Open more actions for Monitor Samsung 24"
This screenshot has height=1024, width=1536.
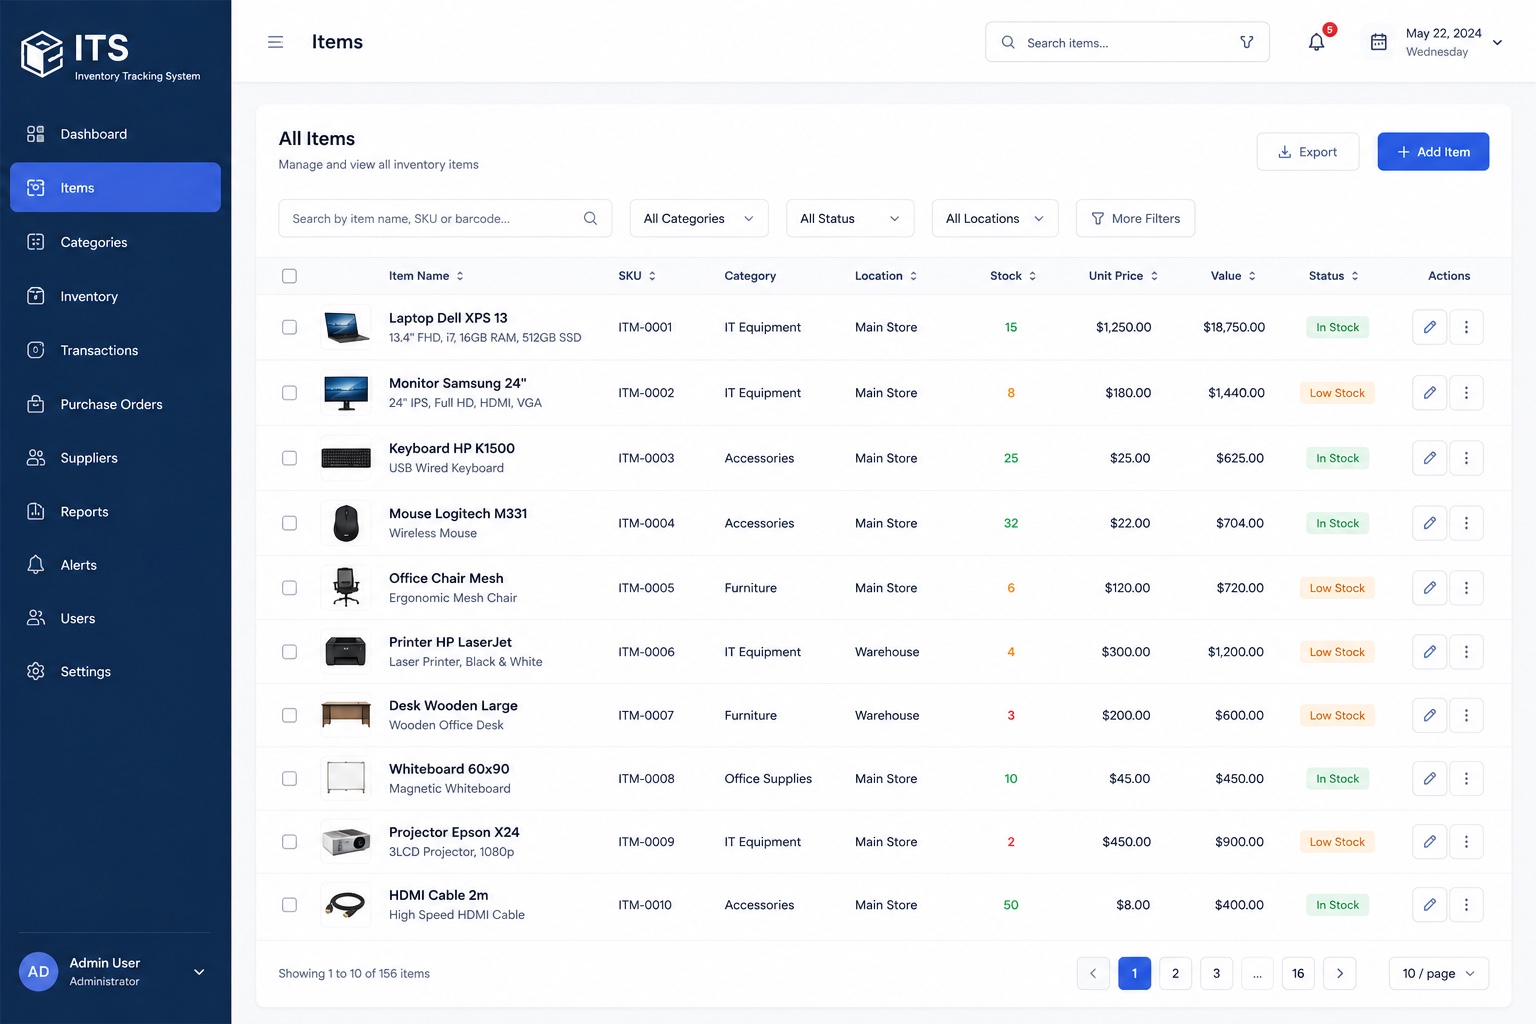(x=1466, y=393)
